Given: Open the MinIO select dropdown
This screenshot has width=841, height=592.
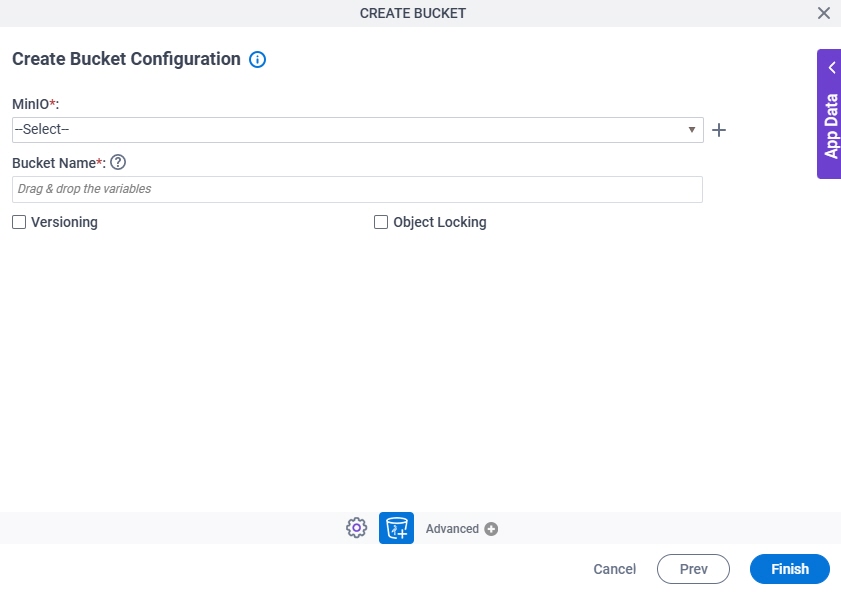Looking at the screenshot, I should pyautogui.click(x=358, y=130).
